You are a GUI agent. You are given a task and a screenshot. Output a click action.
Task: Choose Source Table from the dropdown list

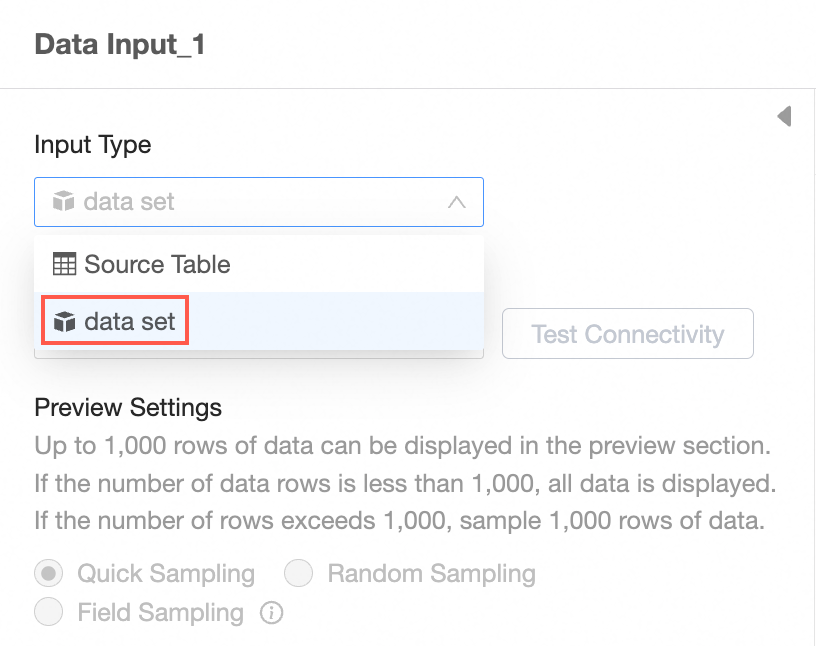[x=157, y=265]
